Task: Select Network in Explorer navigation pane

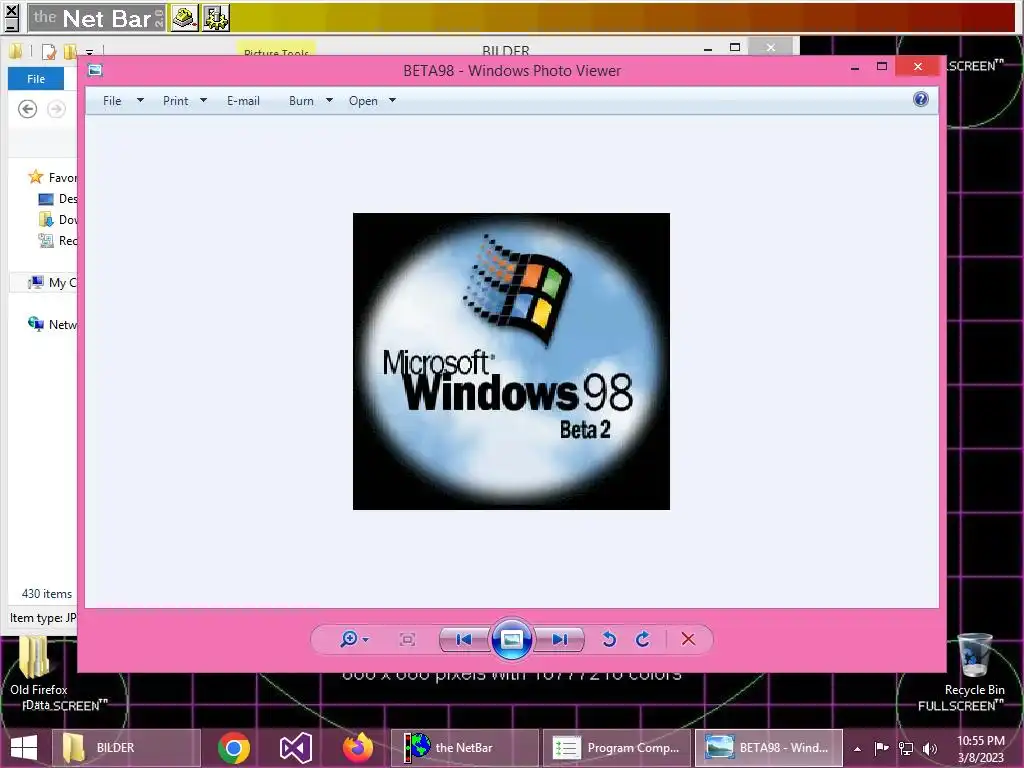Action: (x=52, y=324)
